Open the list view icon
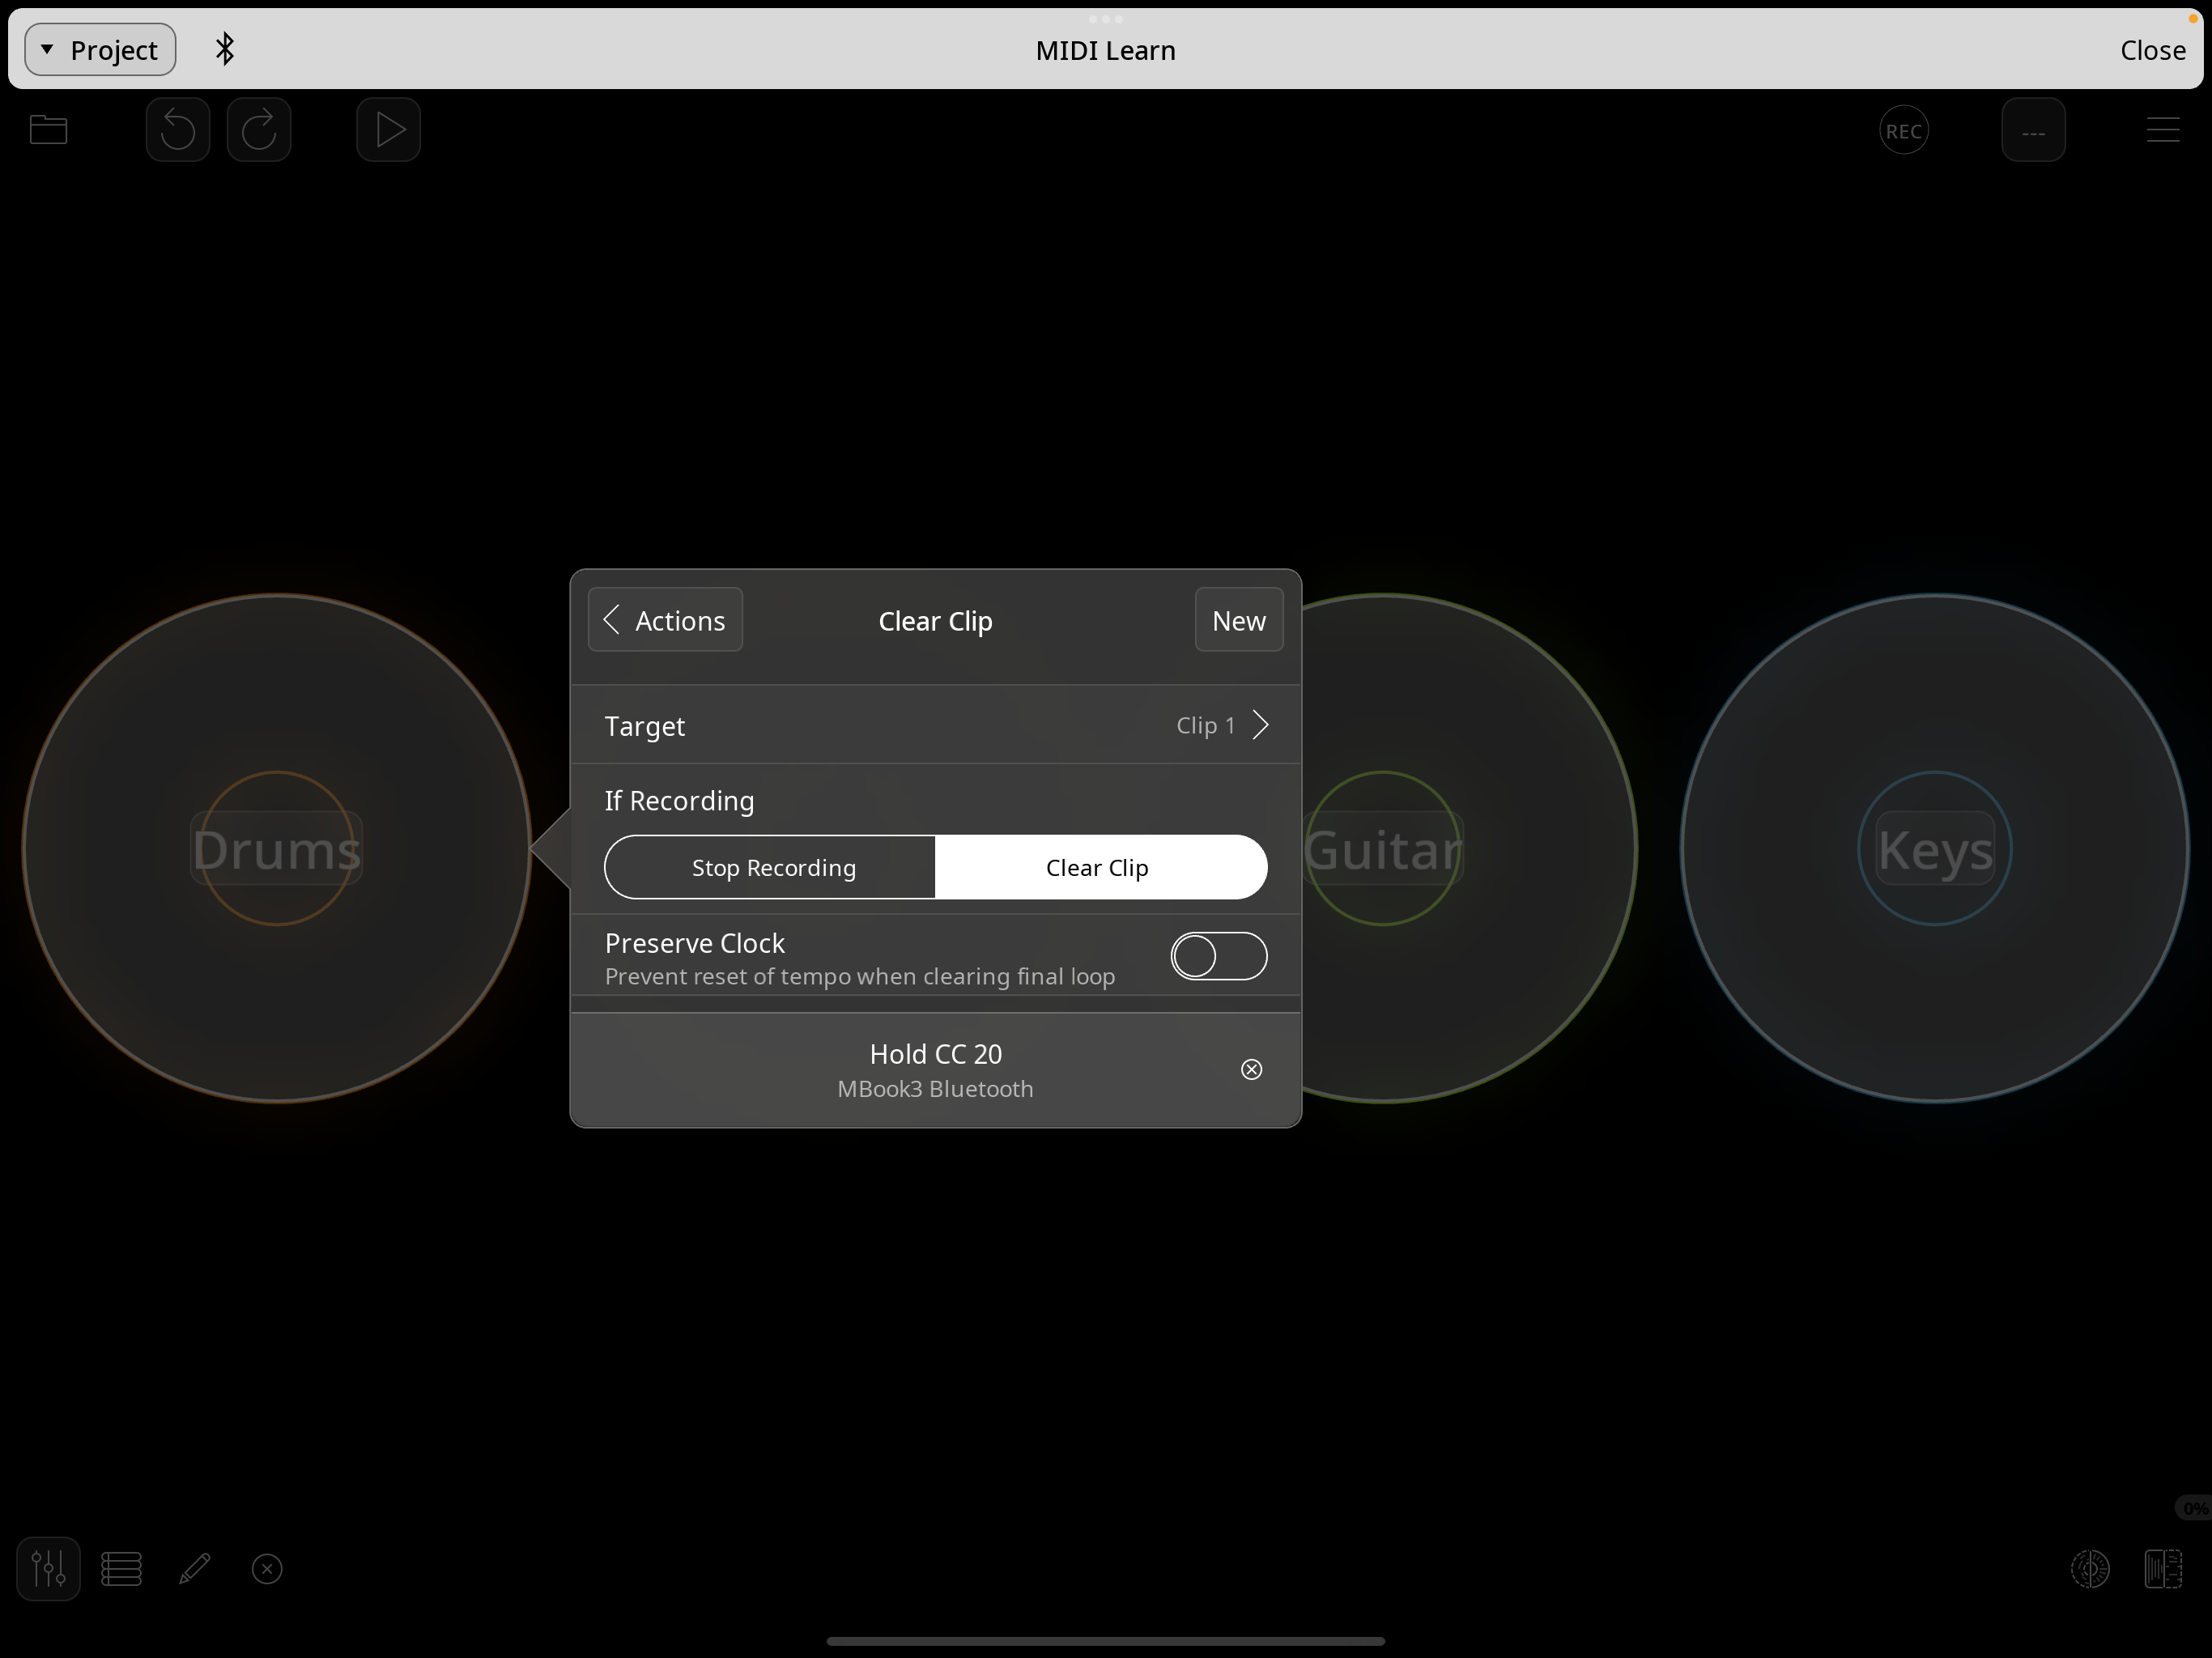The image size is (2212, 1658). click(121, 1568)
